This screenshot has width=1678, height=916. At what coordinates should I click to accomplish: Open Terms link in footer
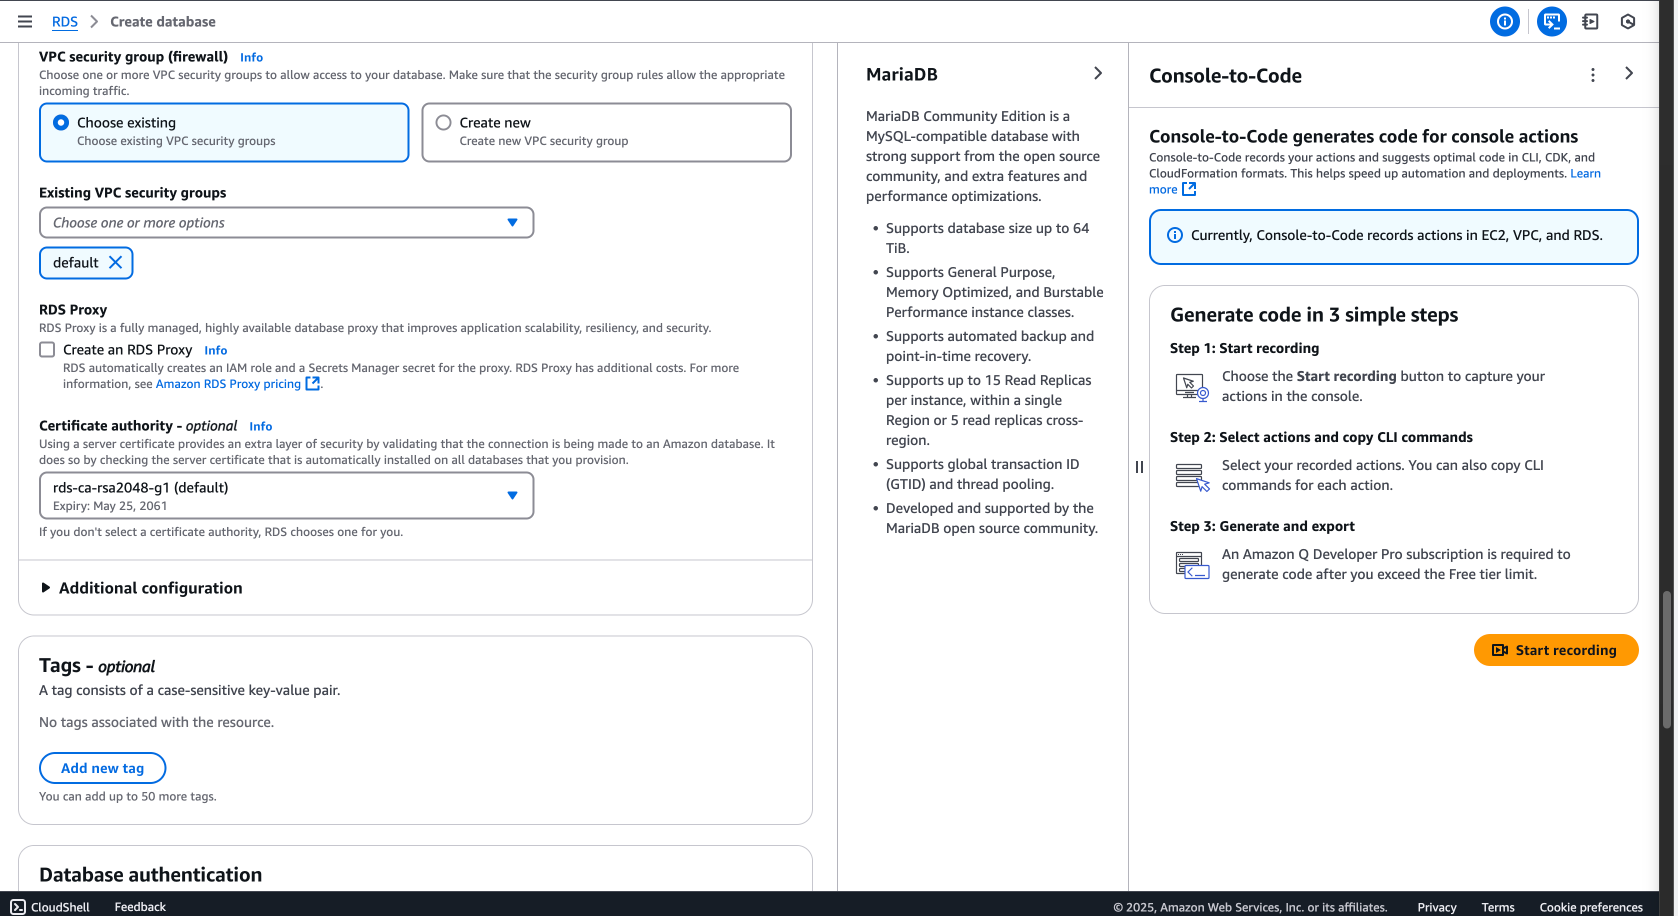[1498, 907]
